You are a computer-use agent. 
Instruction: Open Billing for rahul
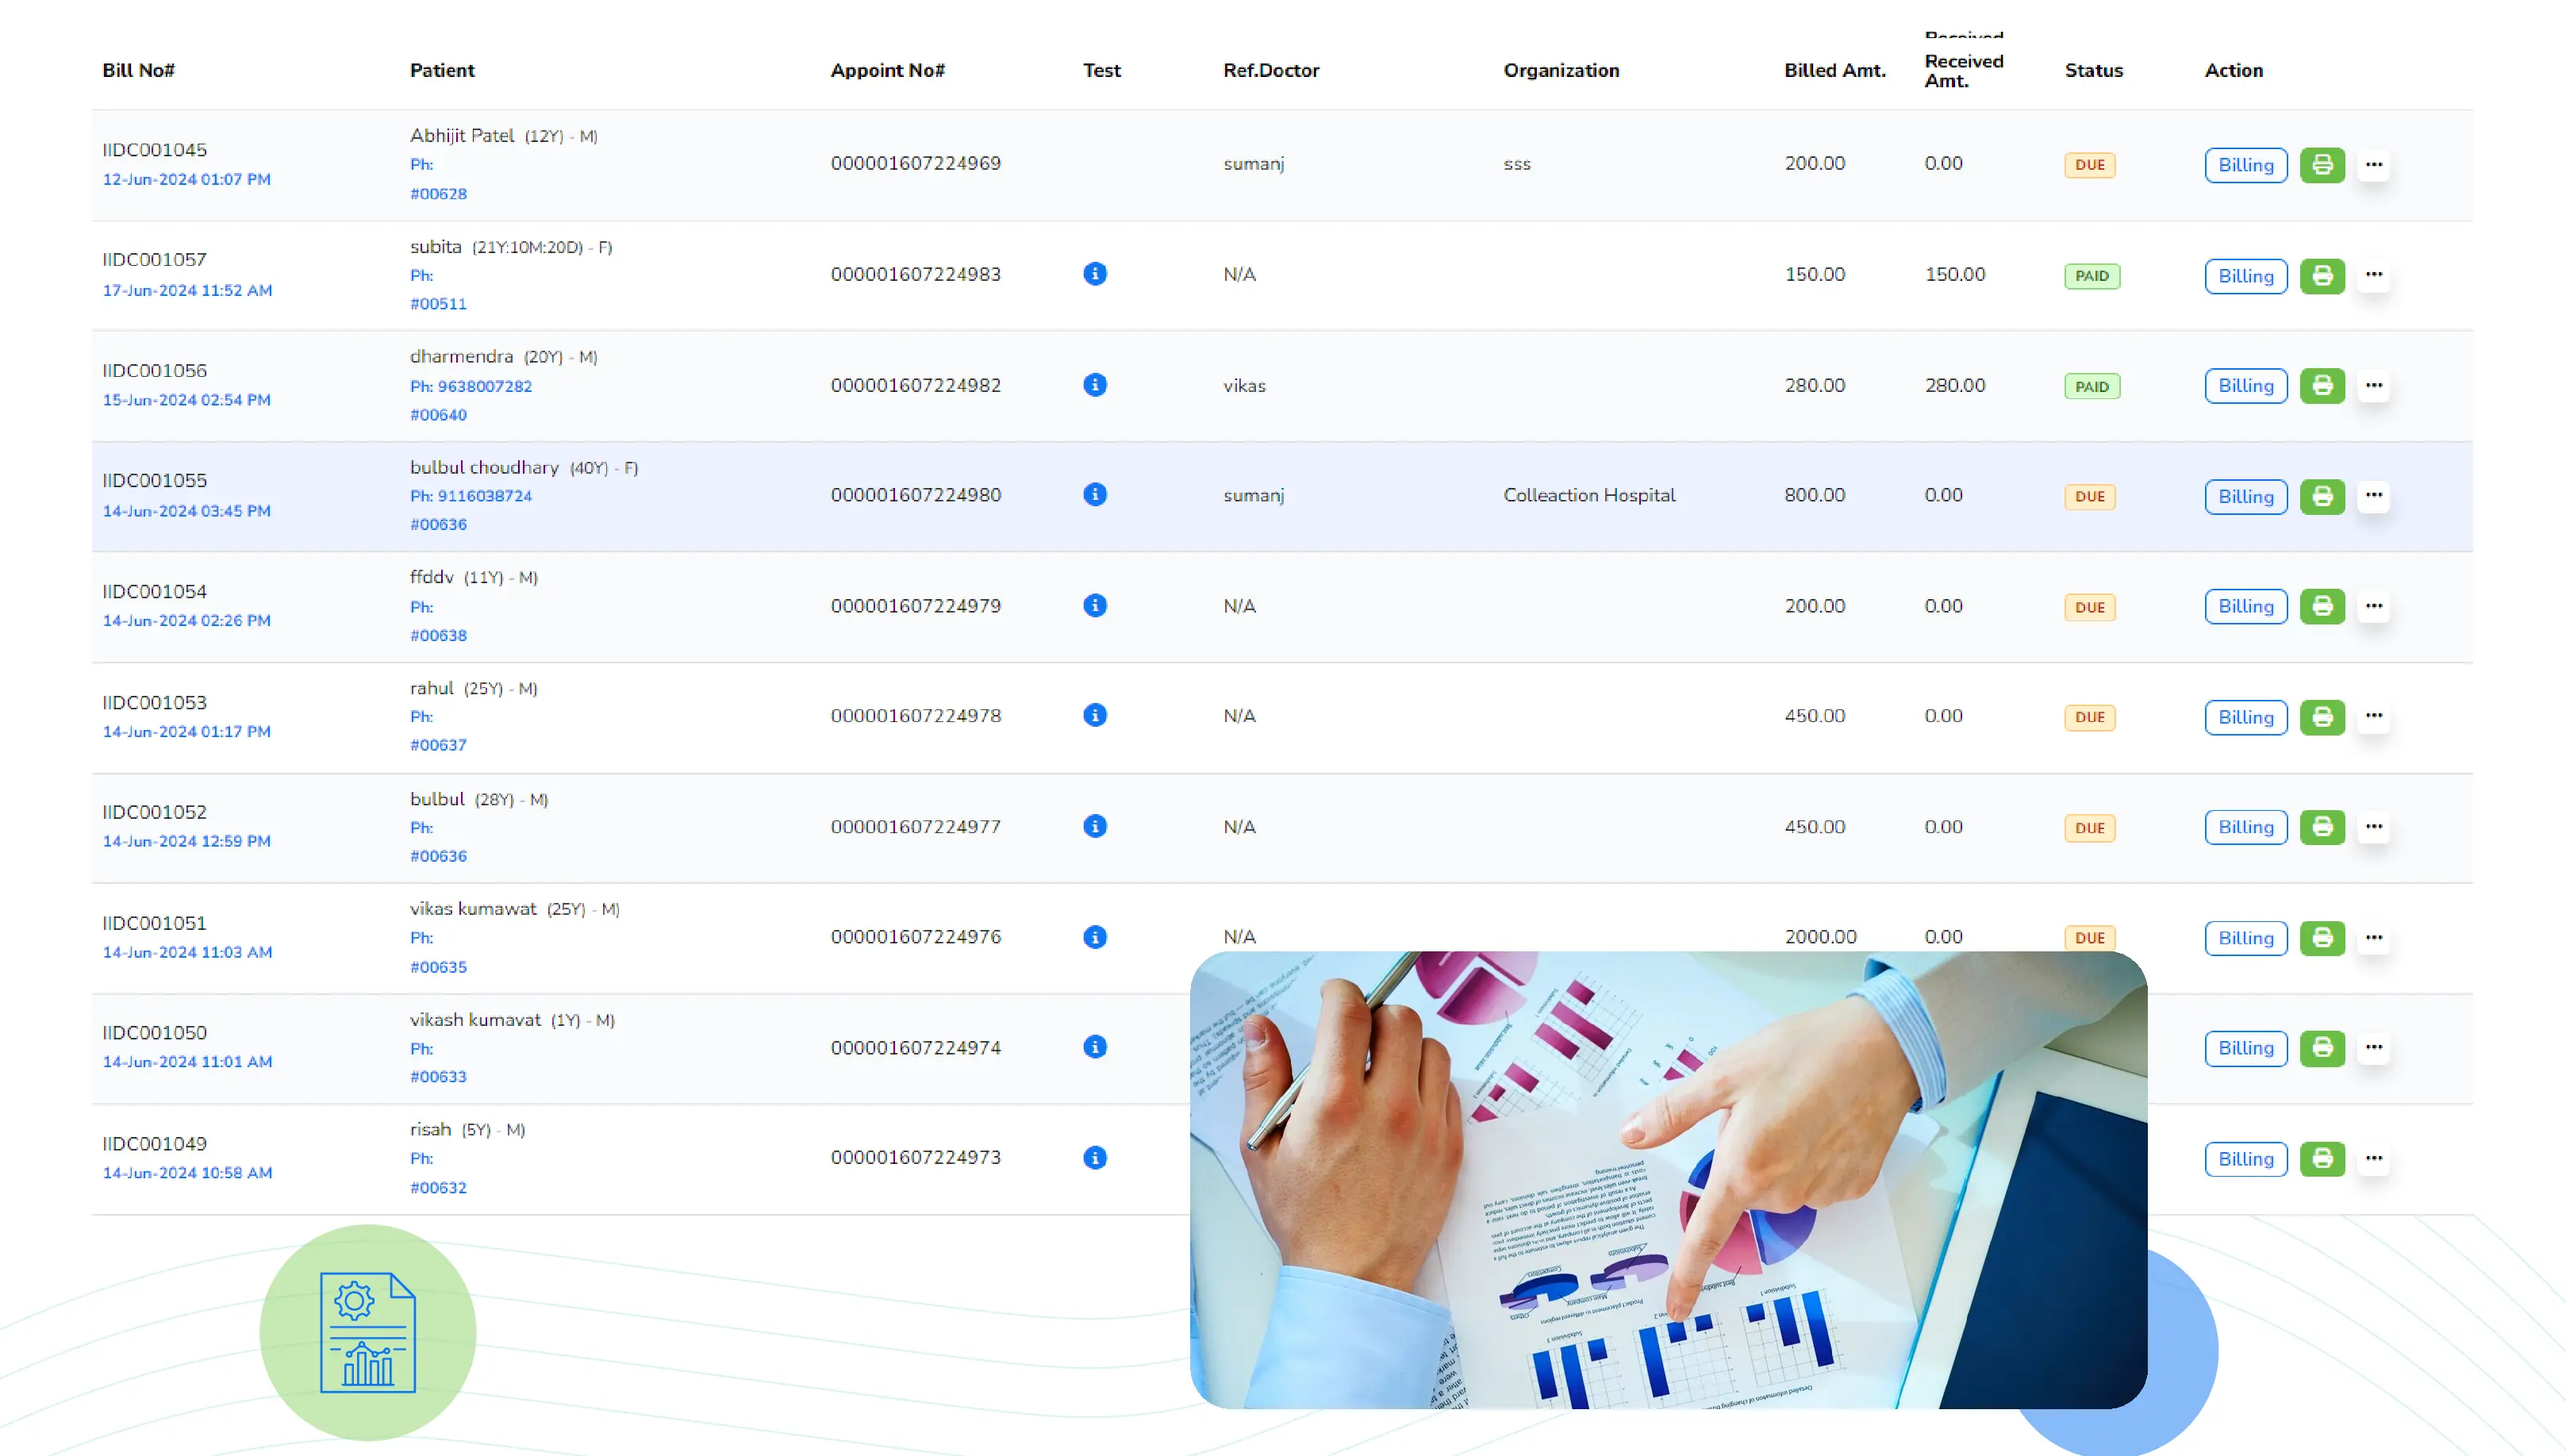click(x=2246, y=717)
